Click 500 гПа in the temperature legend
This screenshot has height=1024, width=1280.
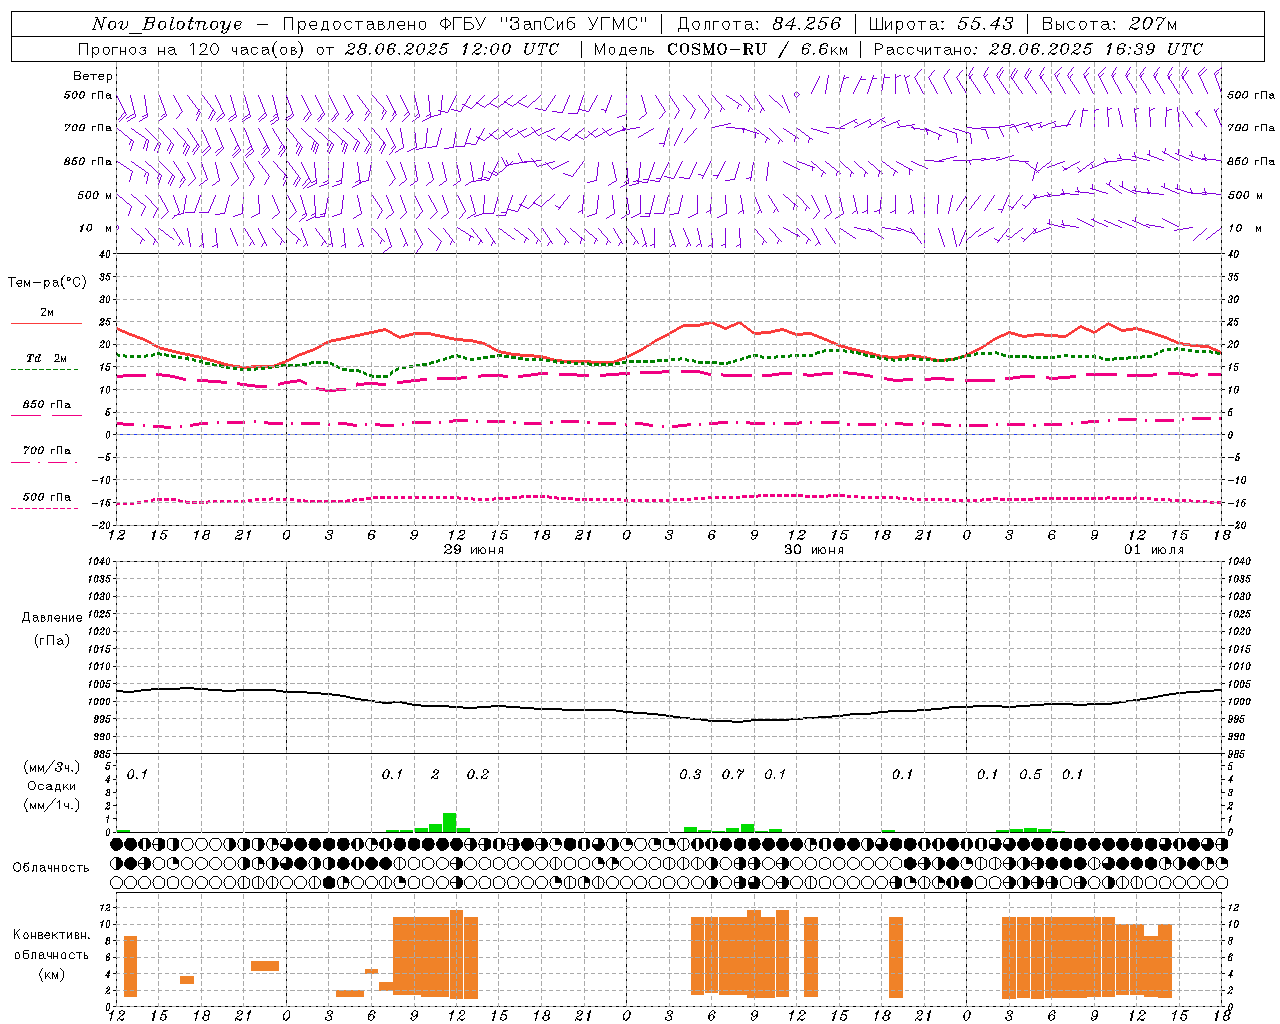click(47, 497)
